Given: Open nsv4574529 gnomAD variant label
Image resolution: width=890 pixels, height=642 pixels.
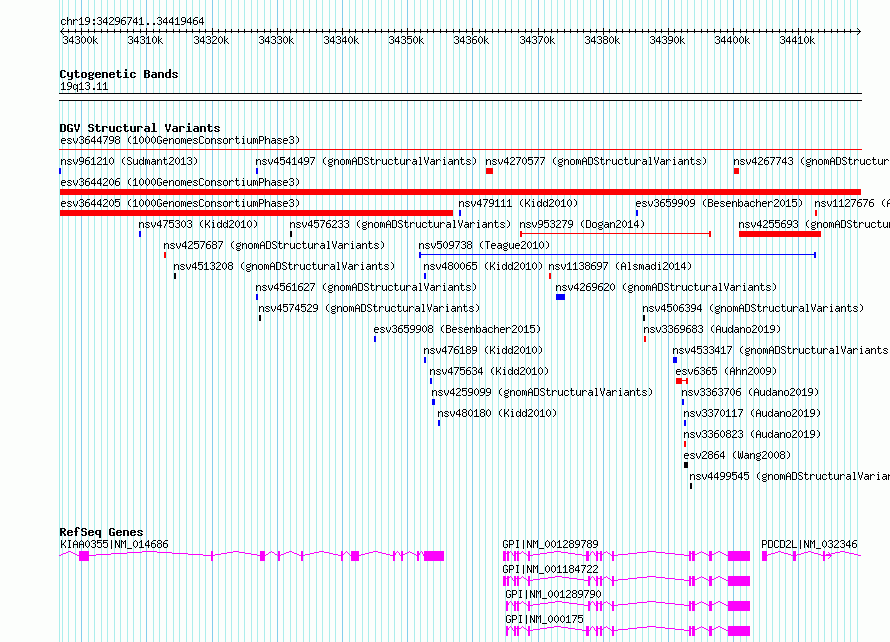Looking at the screenshot, I should tap(369, 308).
